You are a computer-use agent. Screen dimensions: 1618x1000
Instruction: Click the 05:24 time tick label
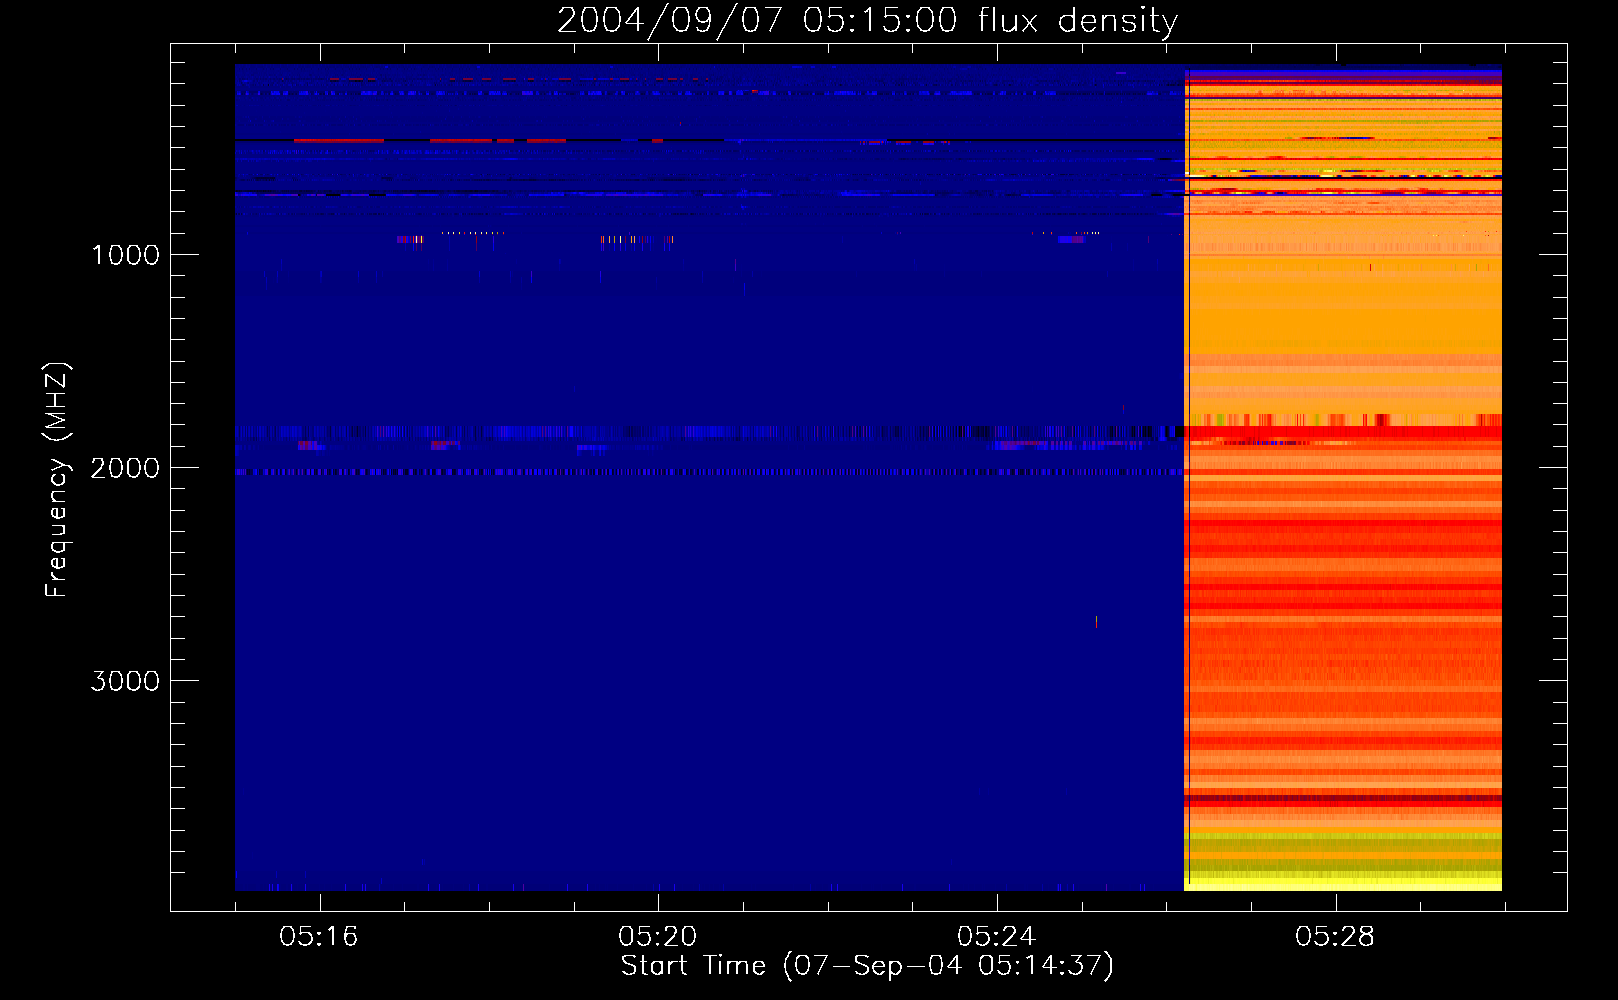(996, 937)
